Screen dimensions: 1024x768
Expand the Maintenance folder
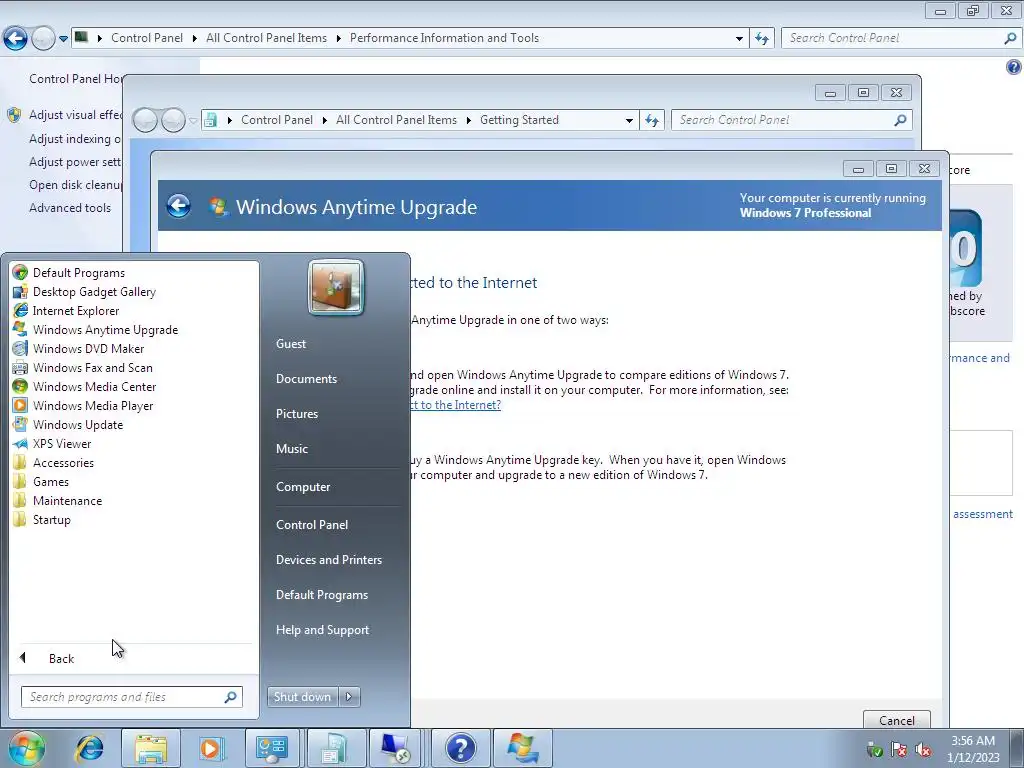tap(67, 501)
